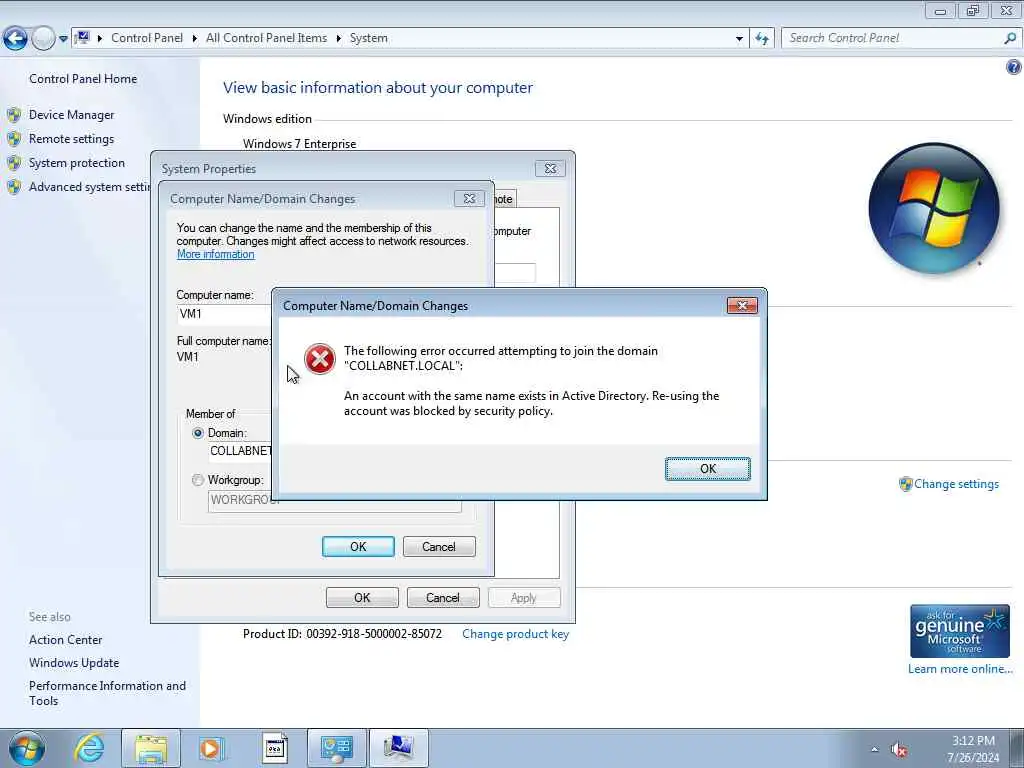Close the error dialog using red X

pyautogui.click(x=742, y=306)
